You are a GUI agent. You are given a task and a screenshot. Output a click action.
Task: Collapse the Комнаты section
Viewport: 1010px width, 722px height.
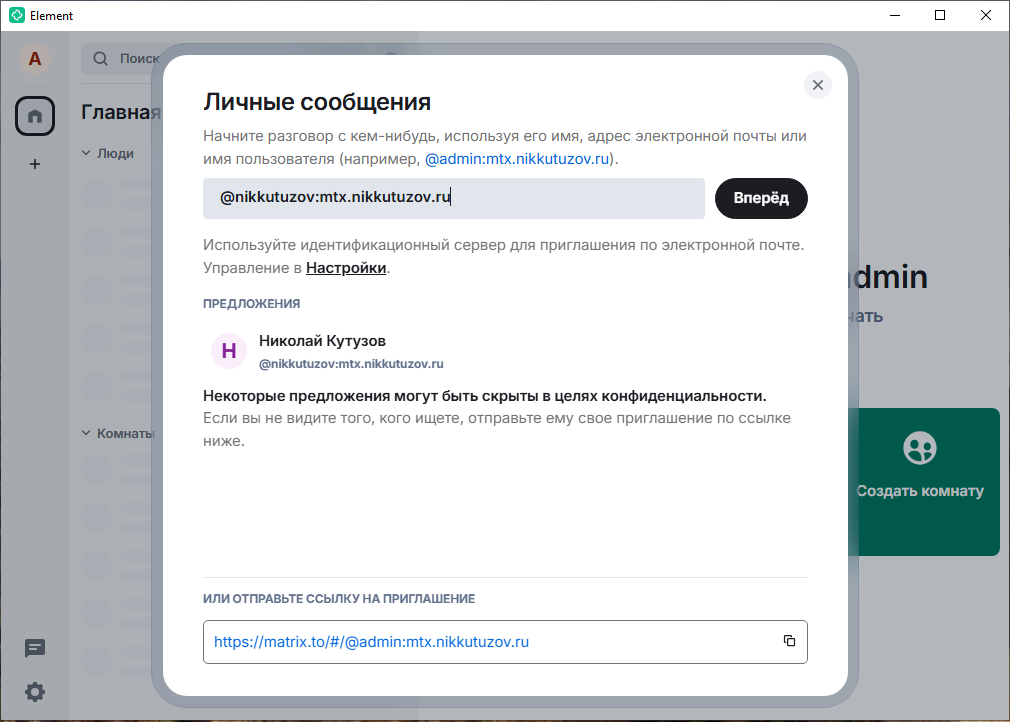[86, 434]
